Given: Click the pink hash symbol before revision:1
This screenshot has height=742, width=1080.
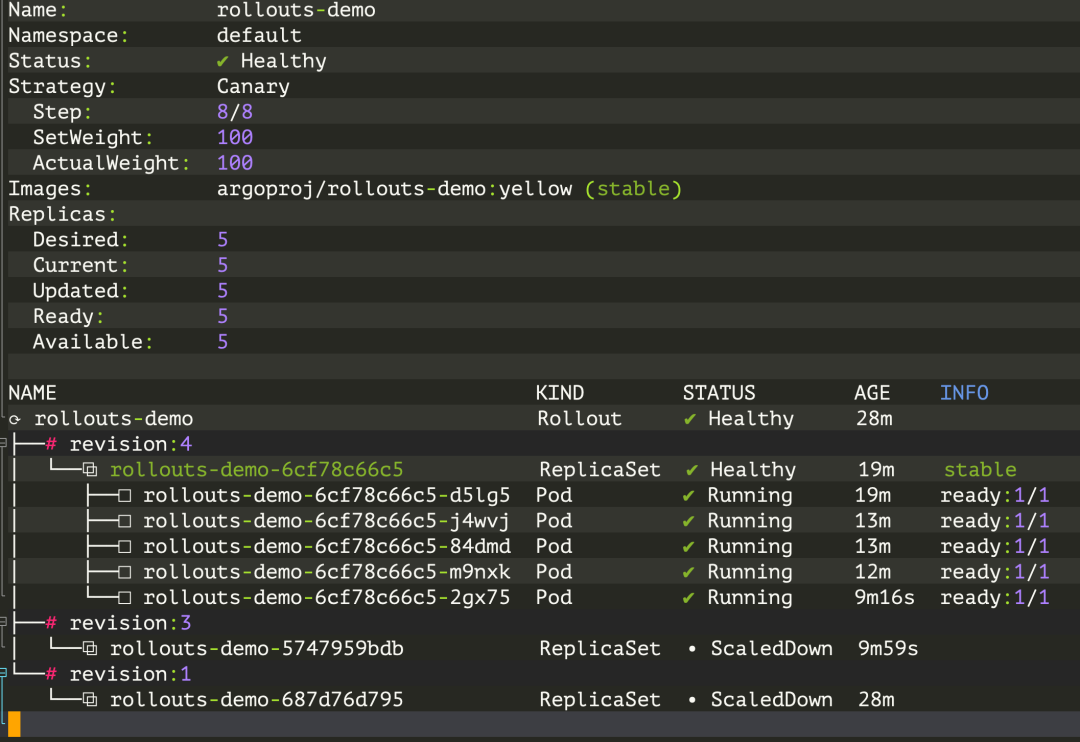Looking at the screenshot, I should 51,674.
